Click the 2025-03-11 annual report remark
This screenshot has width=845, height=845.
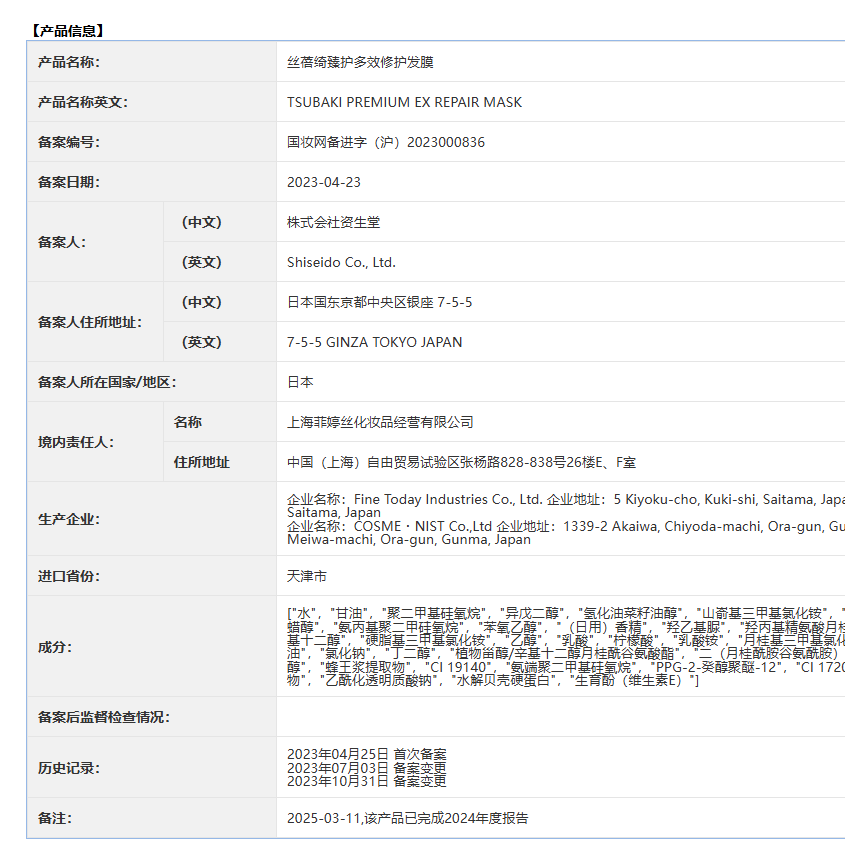[x=407, y=818]
